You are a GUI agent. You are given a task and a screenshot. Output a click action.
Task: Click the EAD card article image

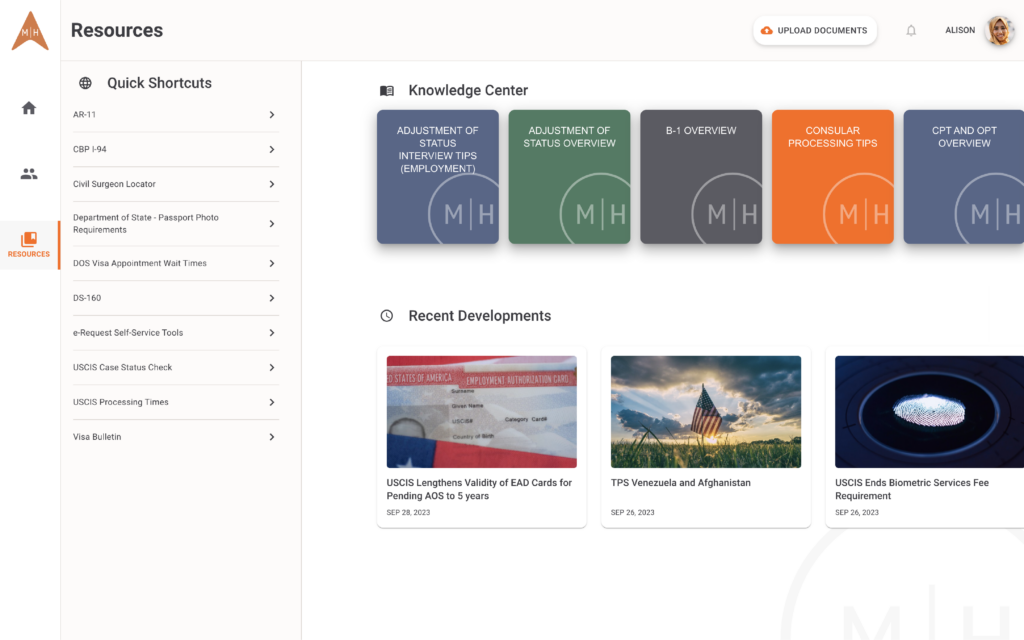coord(481,412)
